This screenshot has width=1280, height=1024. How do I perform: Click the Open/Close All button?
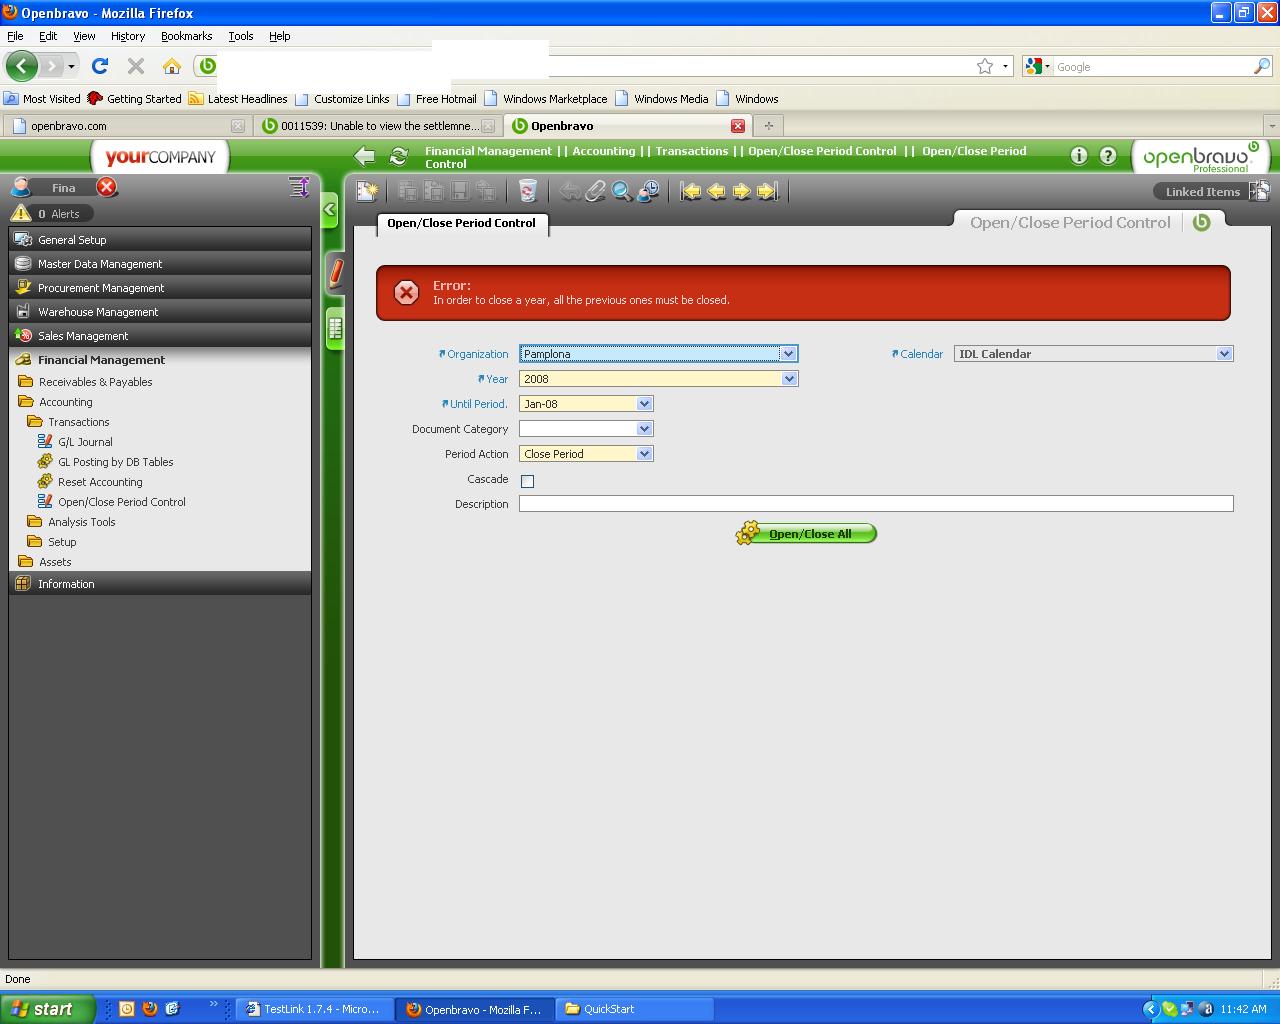click(x=808, y=534)
